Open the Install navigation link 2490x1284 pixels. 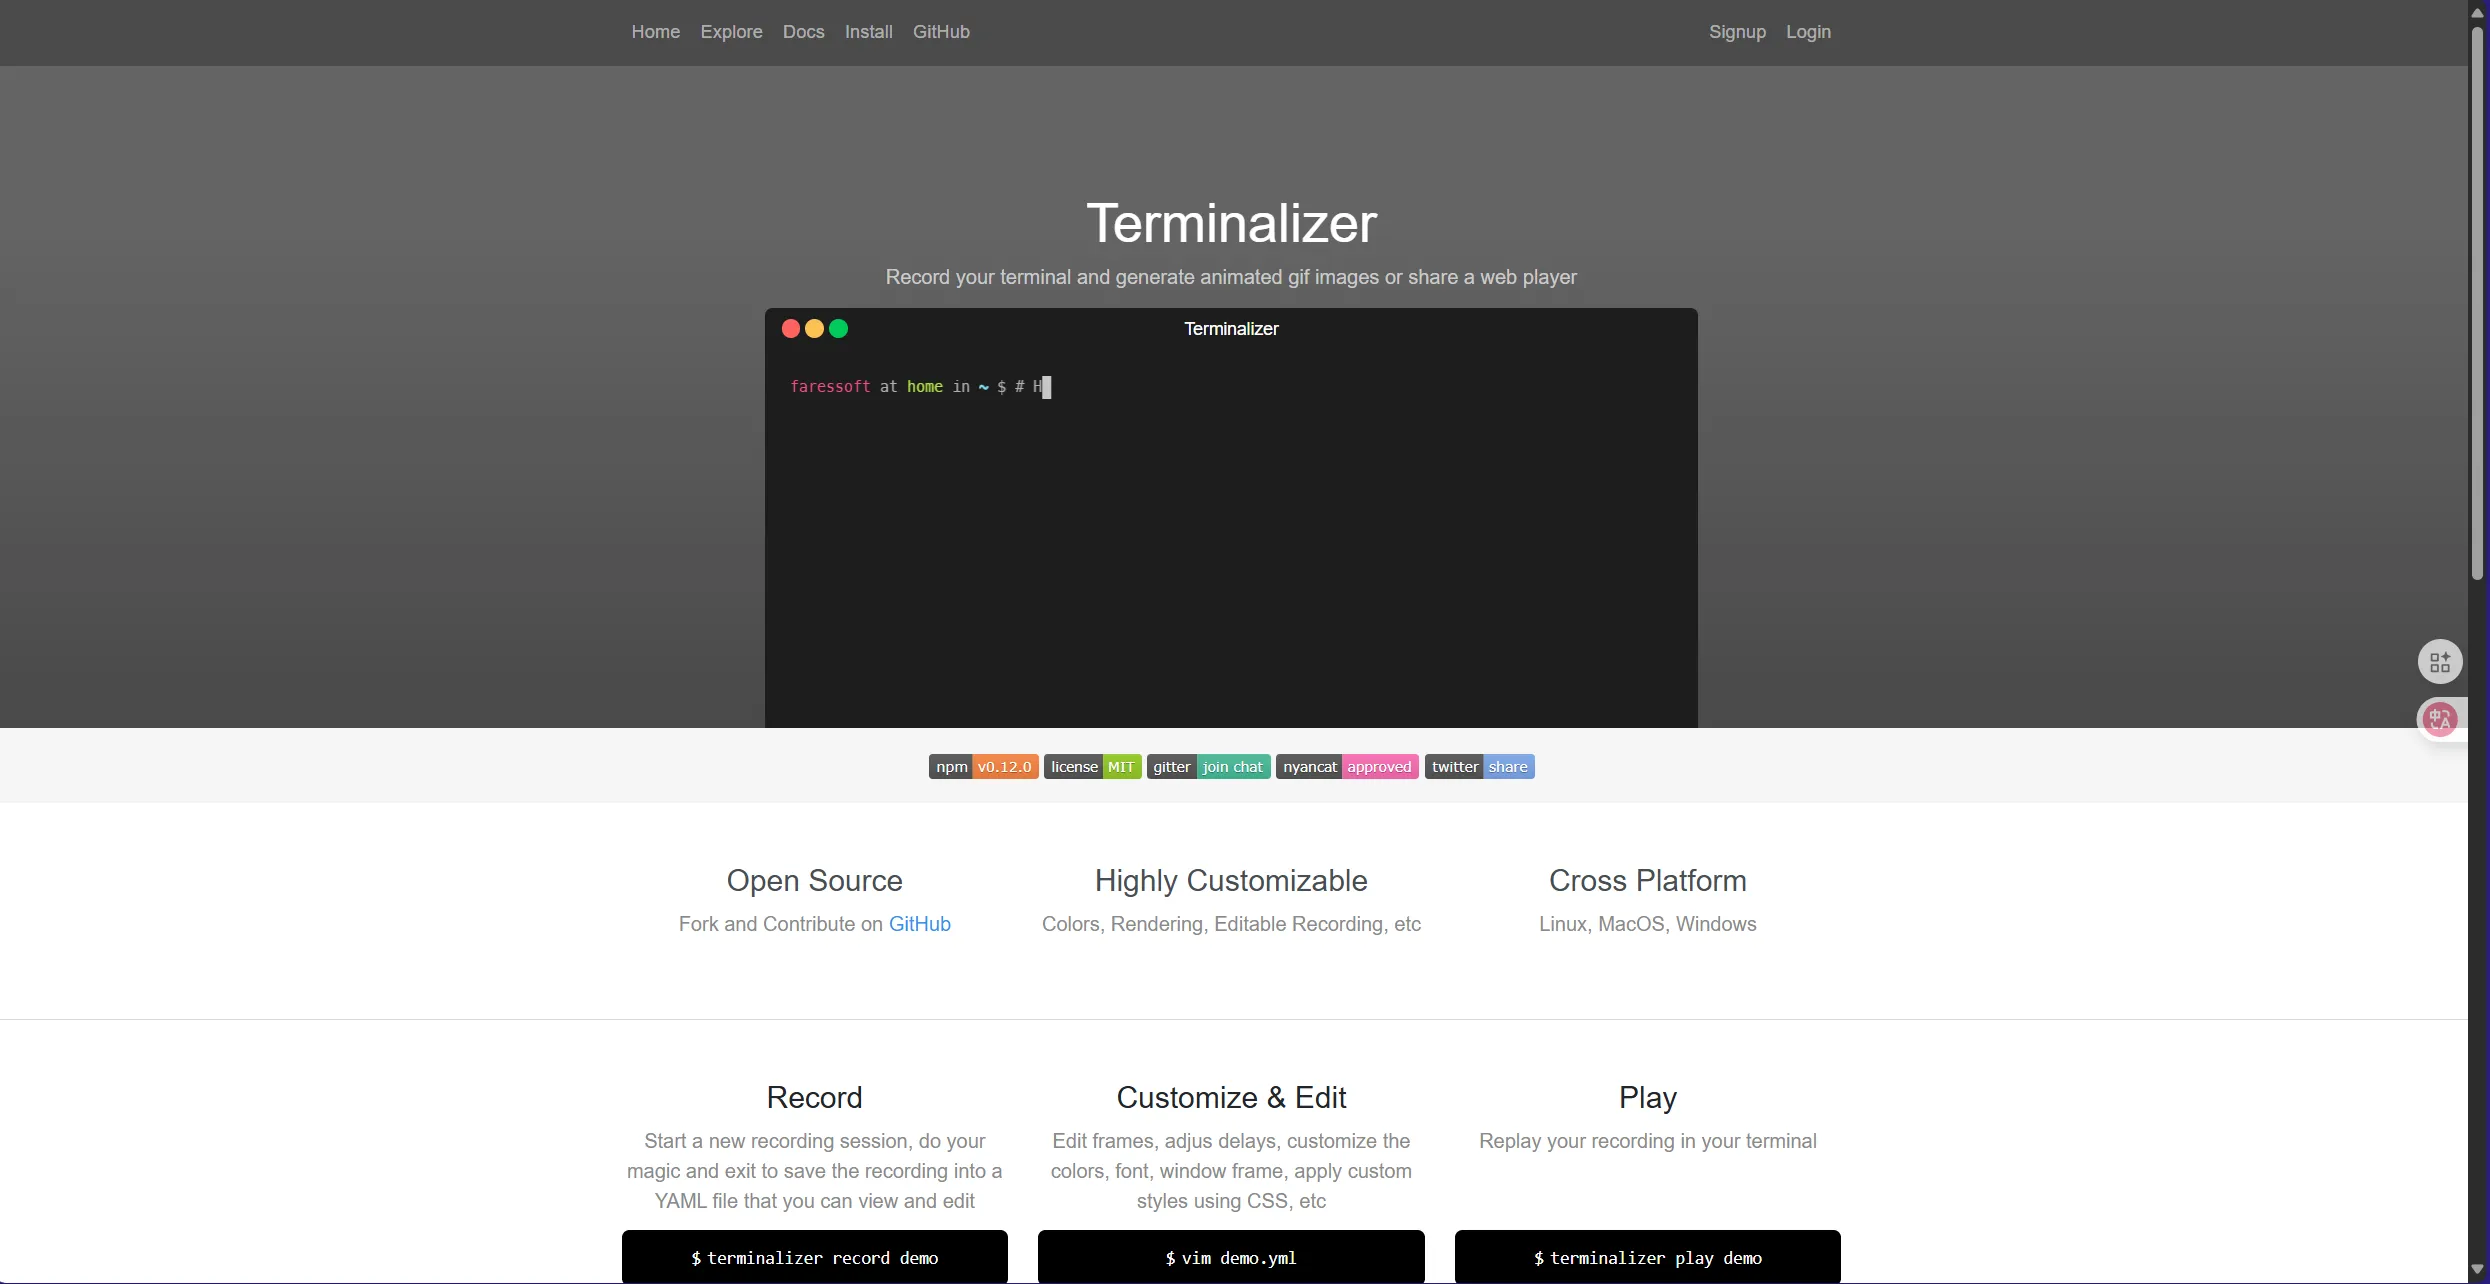coord(868,32)
